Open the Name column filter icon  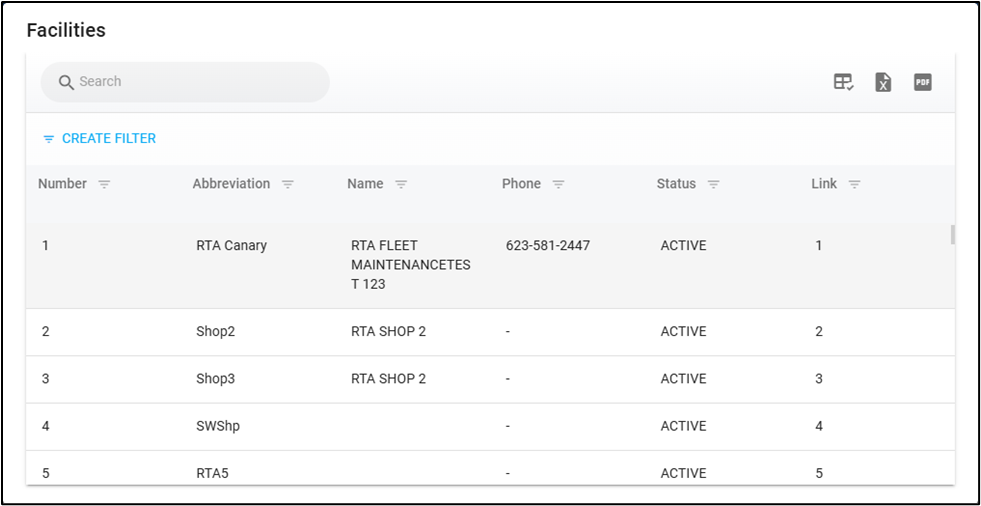(401, 185)
